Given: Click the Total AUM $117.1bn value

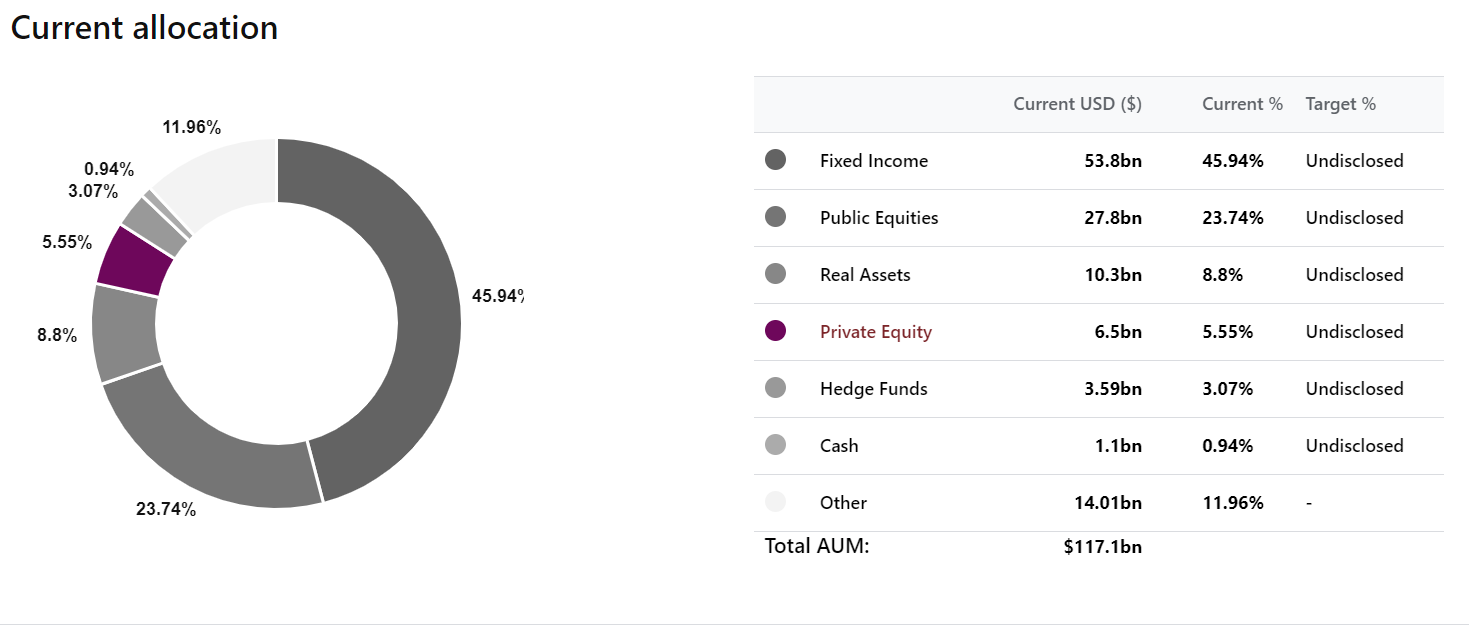Looking at the screenshot, I should 1103,547.
